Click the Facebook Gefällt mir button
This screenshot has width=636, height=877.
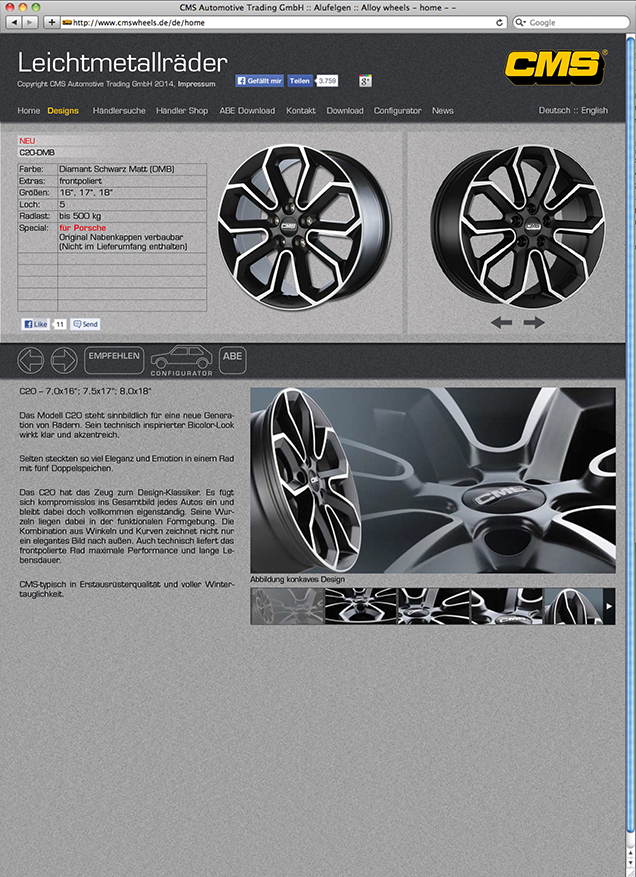coord(259,80)
